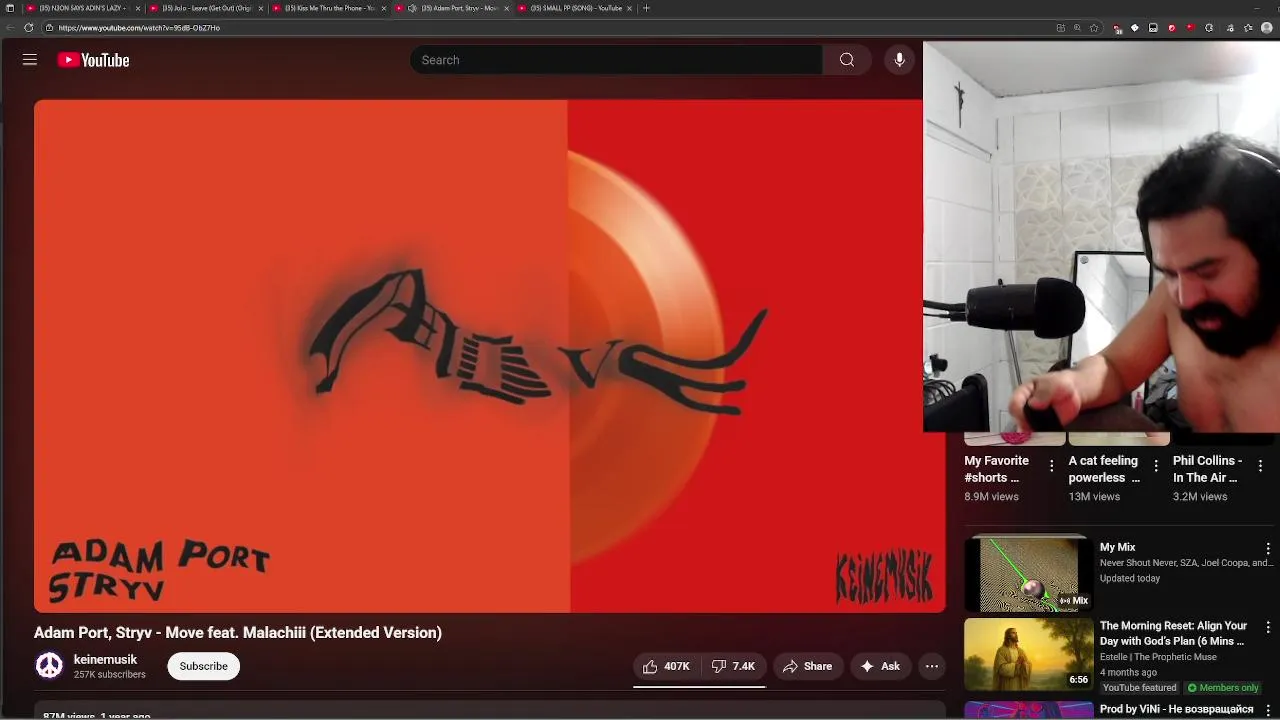The width and height of the screenshot is (1280, 720).
Task: Open options for The Morning Reset video
Action: 1268,627
